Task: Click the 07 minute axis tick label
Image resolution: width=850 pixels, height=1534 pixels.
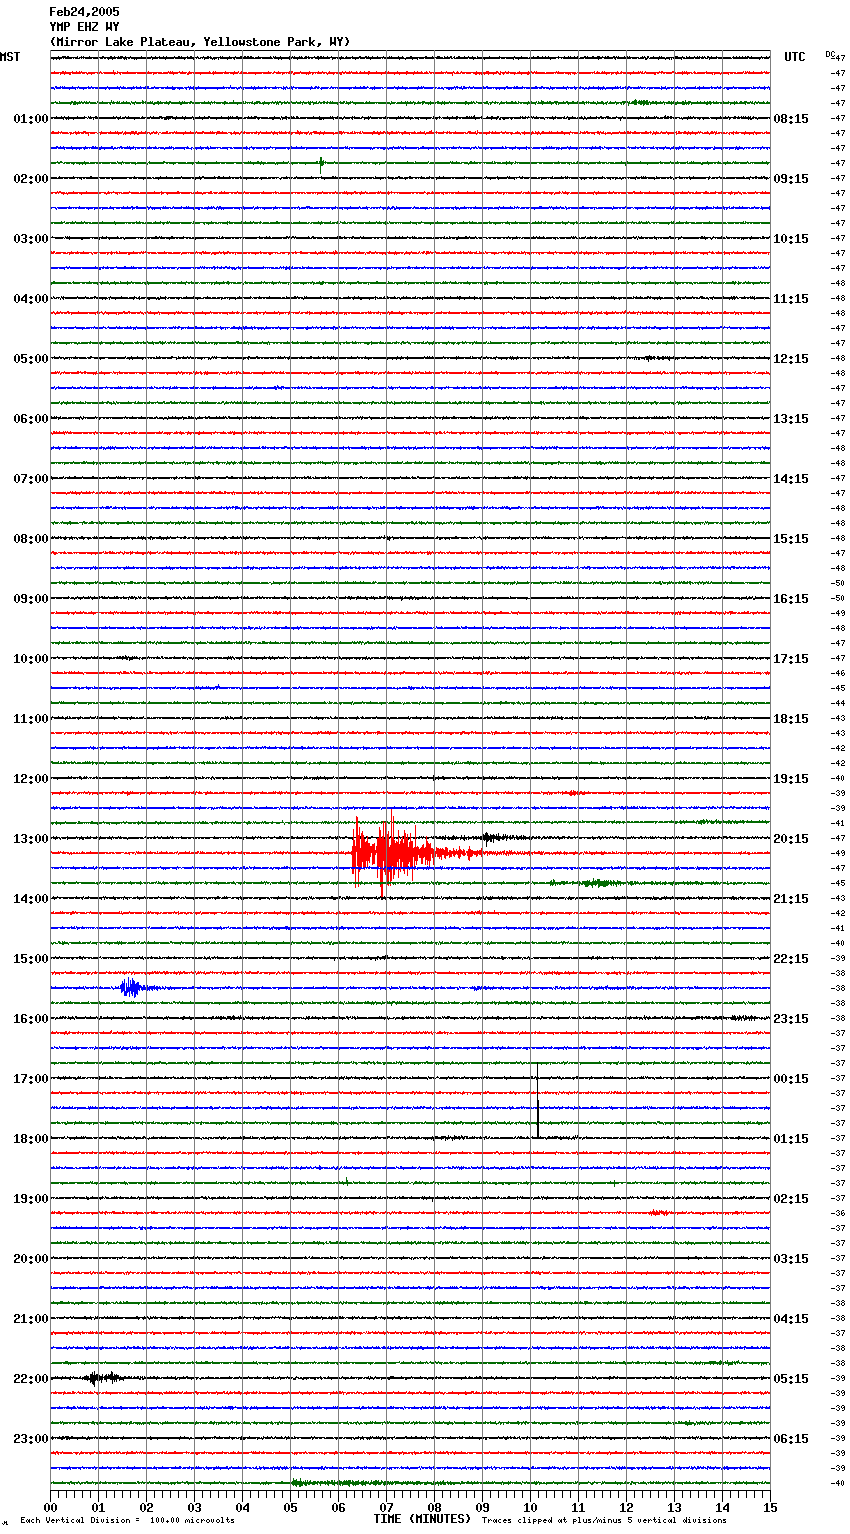Action: tap(386, 1507)
